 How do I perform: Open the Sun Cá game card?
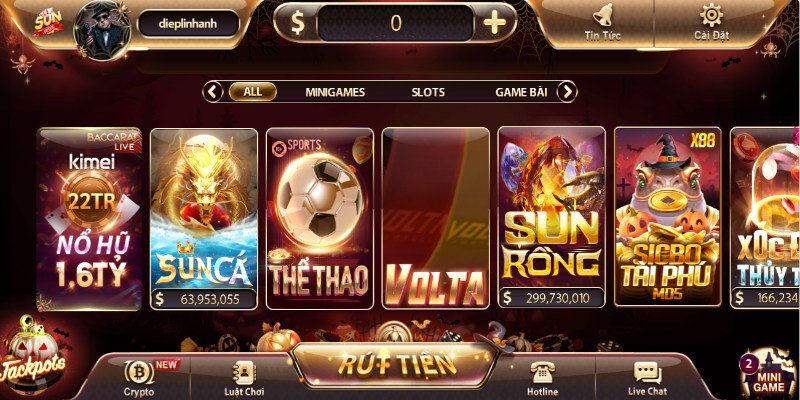[204, 218]
